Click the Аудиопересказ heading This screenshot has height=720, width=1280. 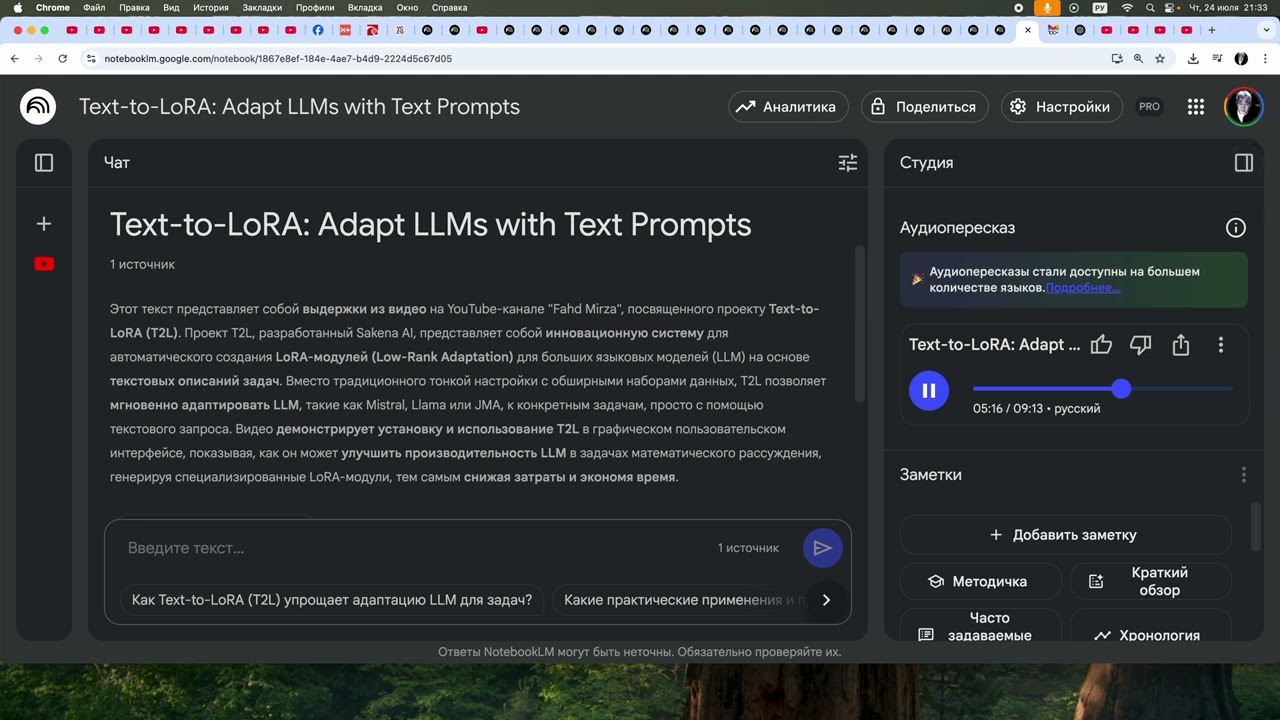(x=957, y=228)
